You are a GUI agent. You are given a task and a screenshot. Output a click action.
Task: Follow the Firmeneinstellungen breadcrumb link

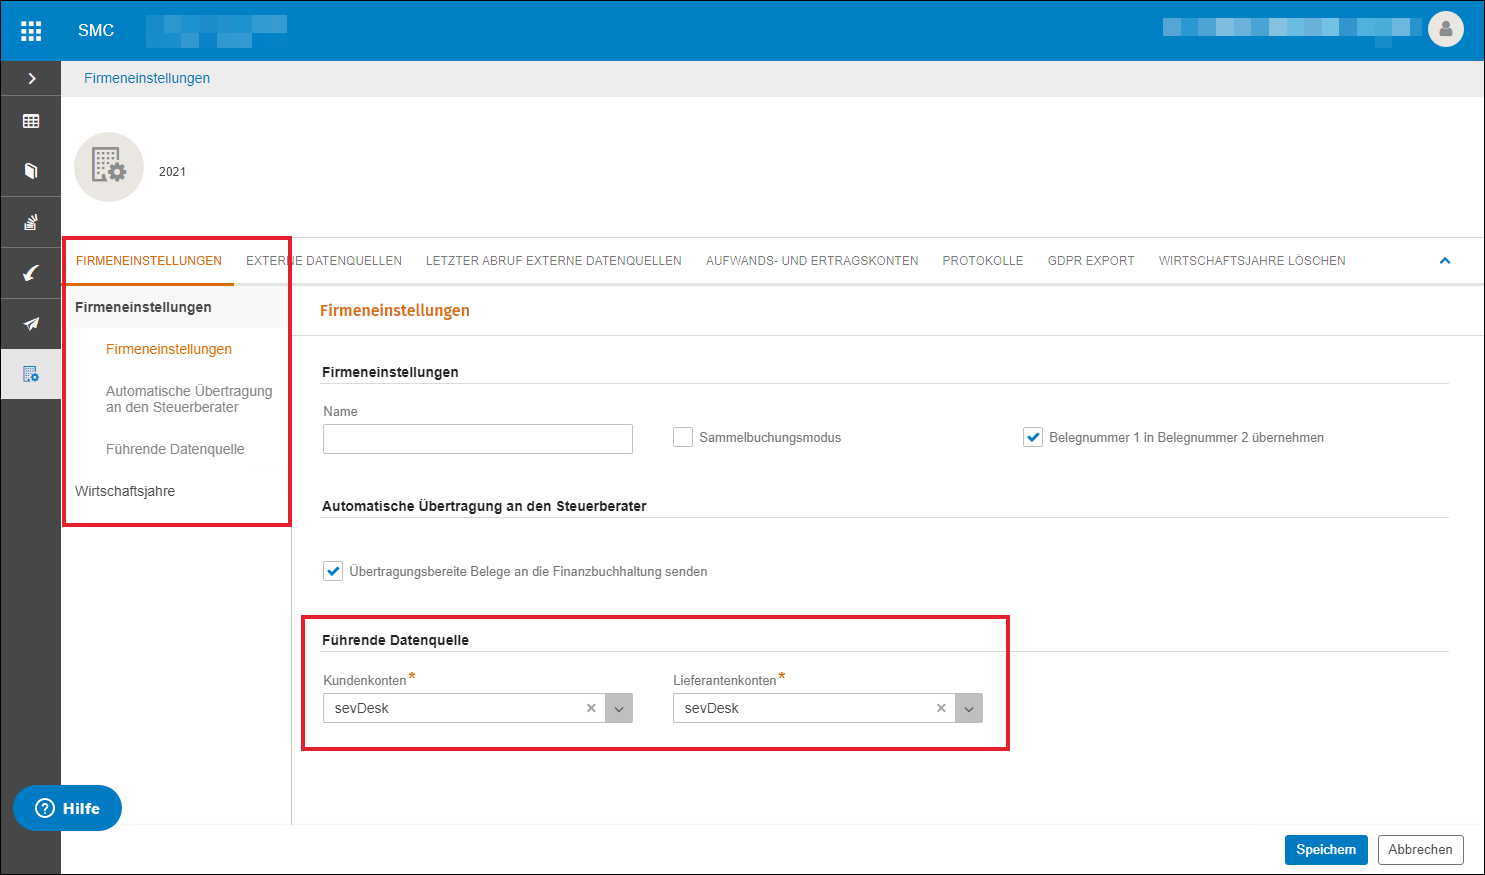pyautogui.click(x=147, y=78)
